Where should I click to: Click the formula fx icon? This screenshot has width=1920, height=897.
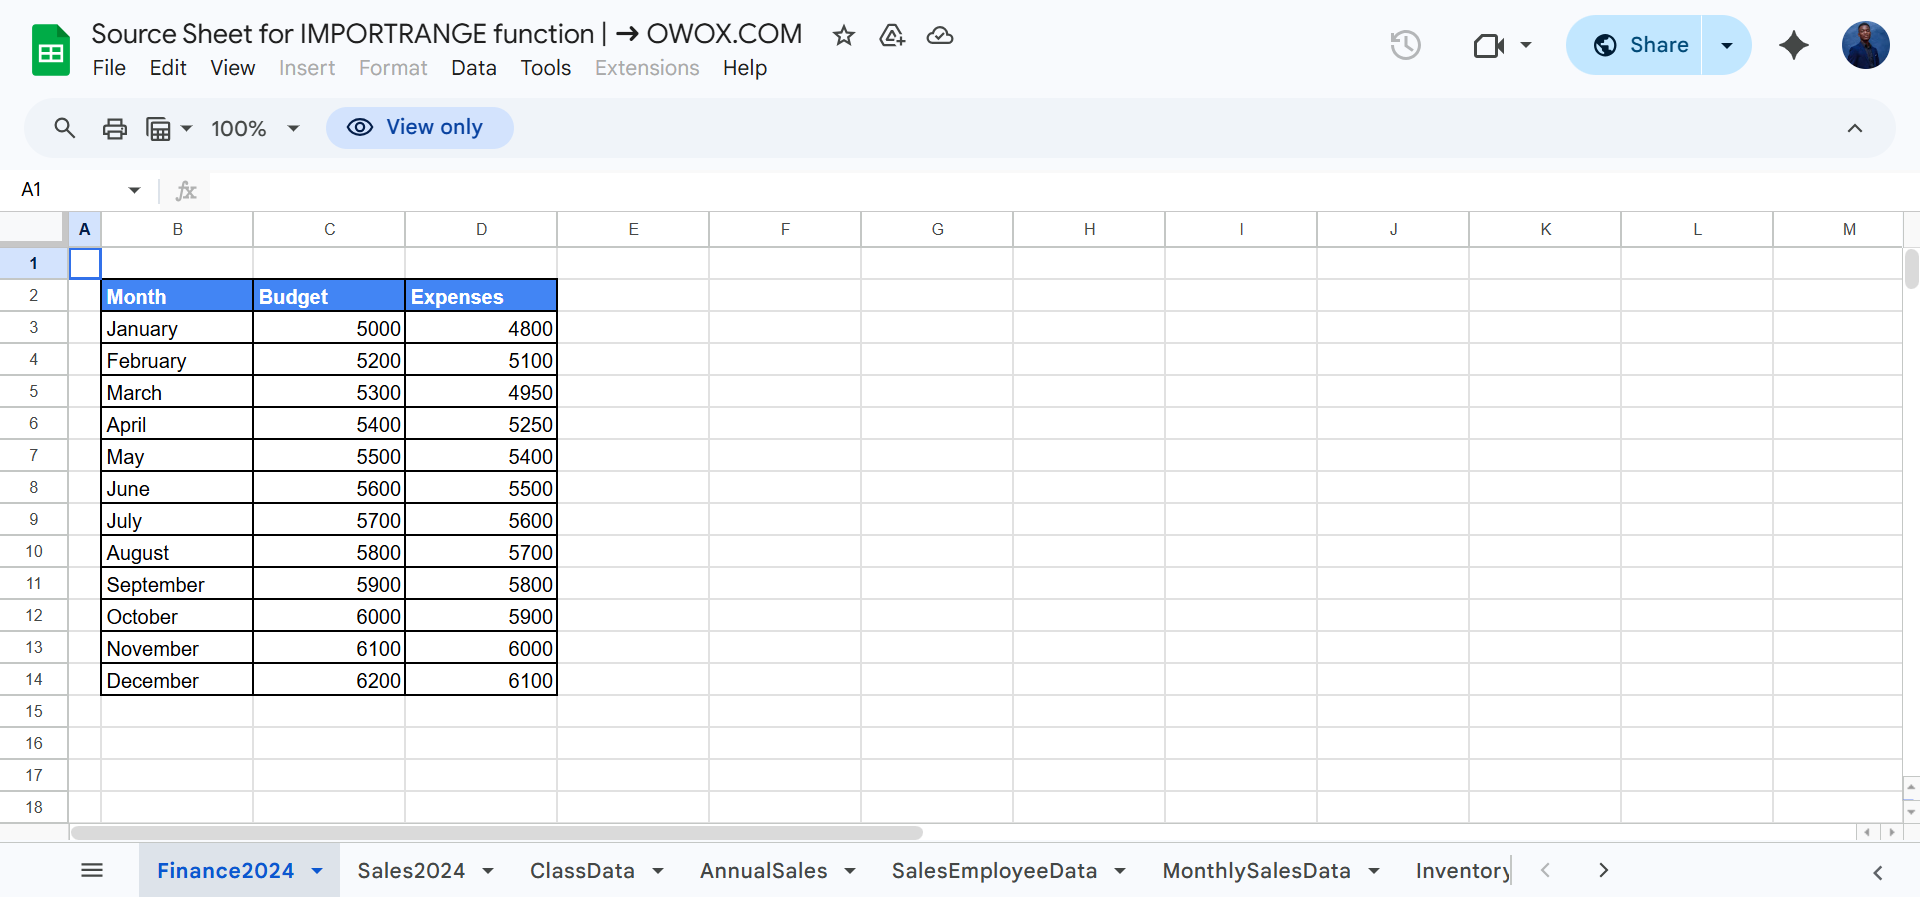[x=186, y=190]
